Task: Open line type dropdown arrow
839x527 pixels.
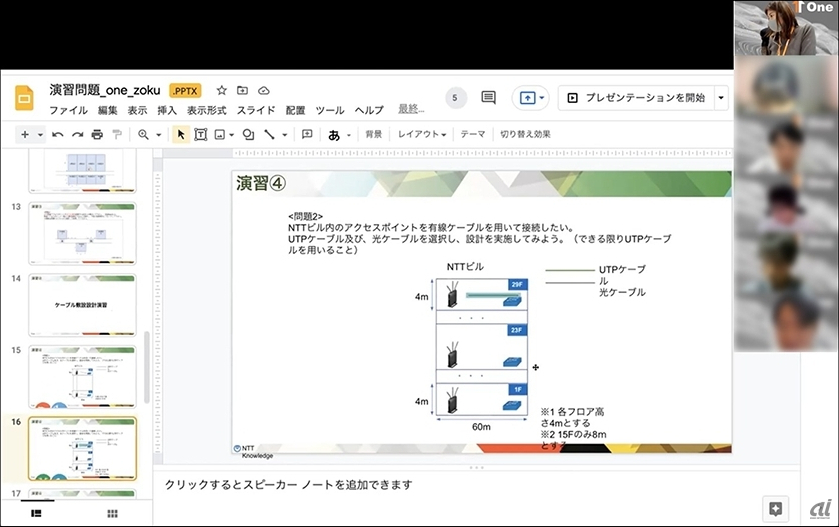Action: [x=285, y=135]
